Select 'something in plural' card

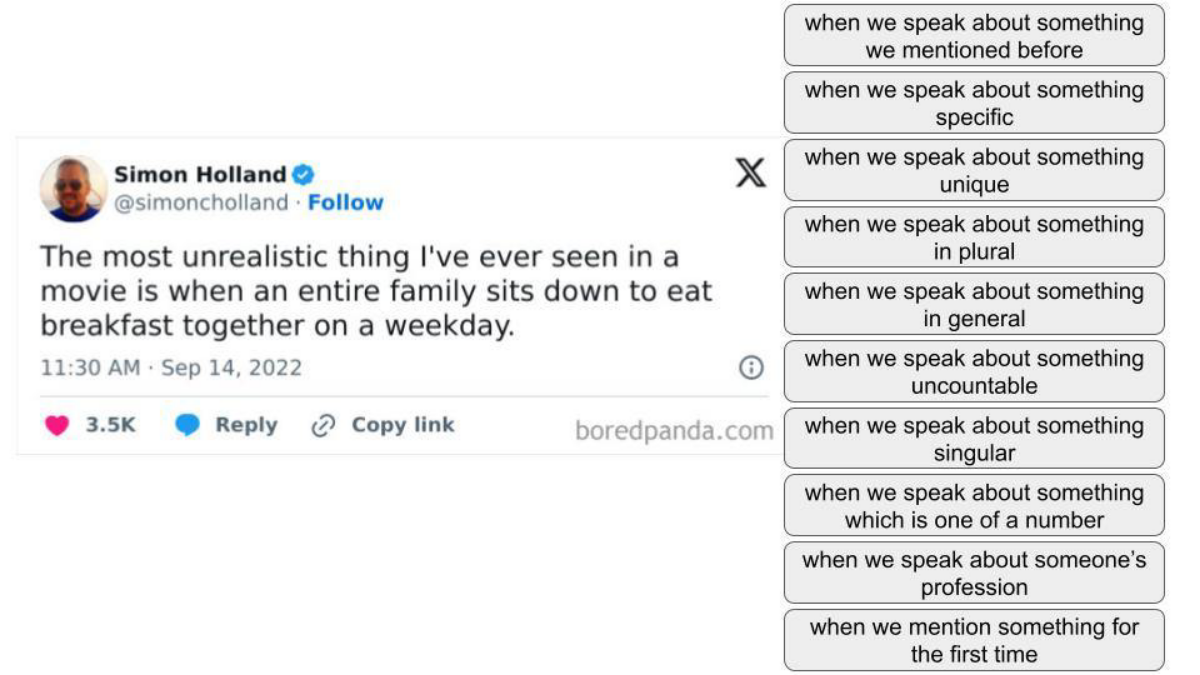click(x=974, y=237)
